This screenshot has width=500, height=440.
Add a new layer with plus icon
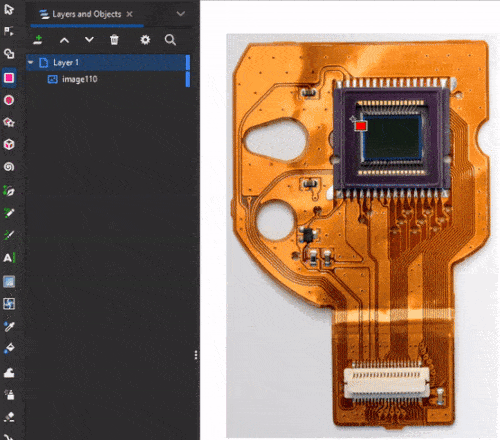tap(38, 40)
